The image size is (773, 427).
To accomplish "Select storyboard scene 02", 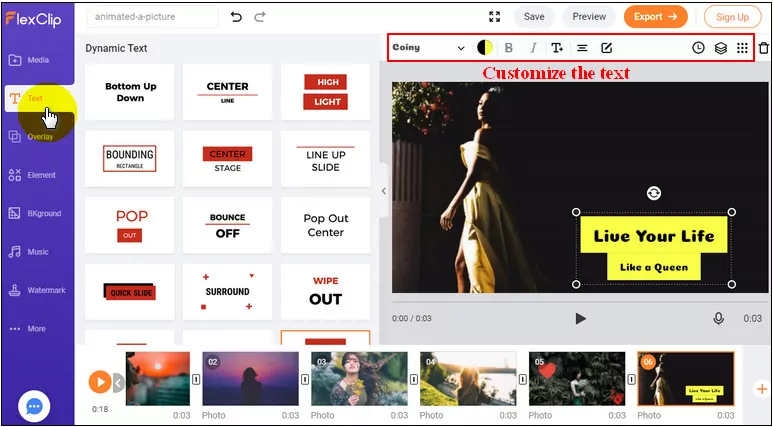I will pos(250,379).
